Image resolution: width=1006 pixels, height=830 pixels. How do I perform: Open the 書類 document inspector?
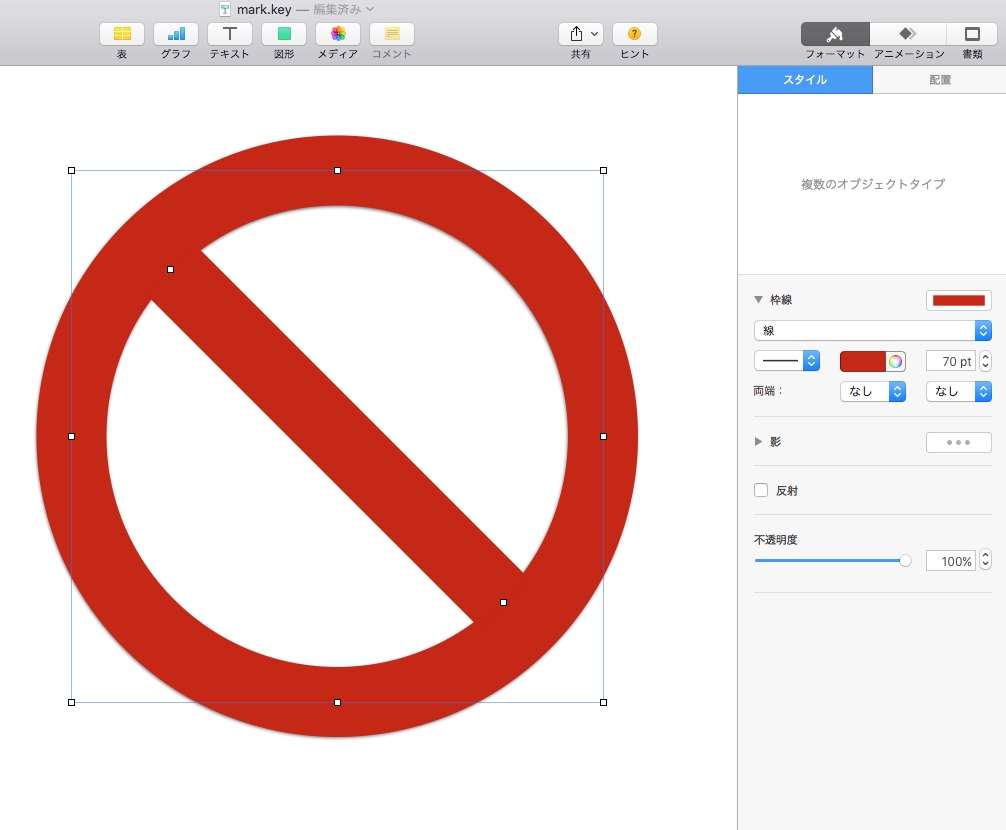pyautogui.click(x=972, y=34)
